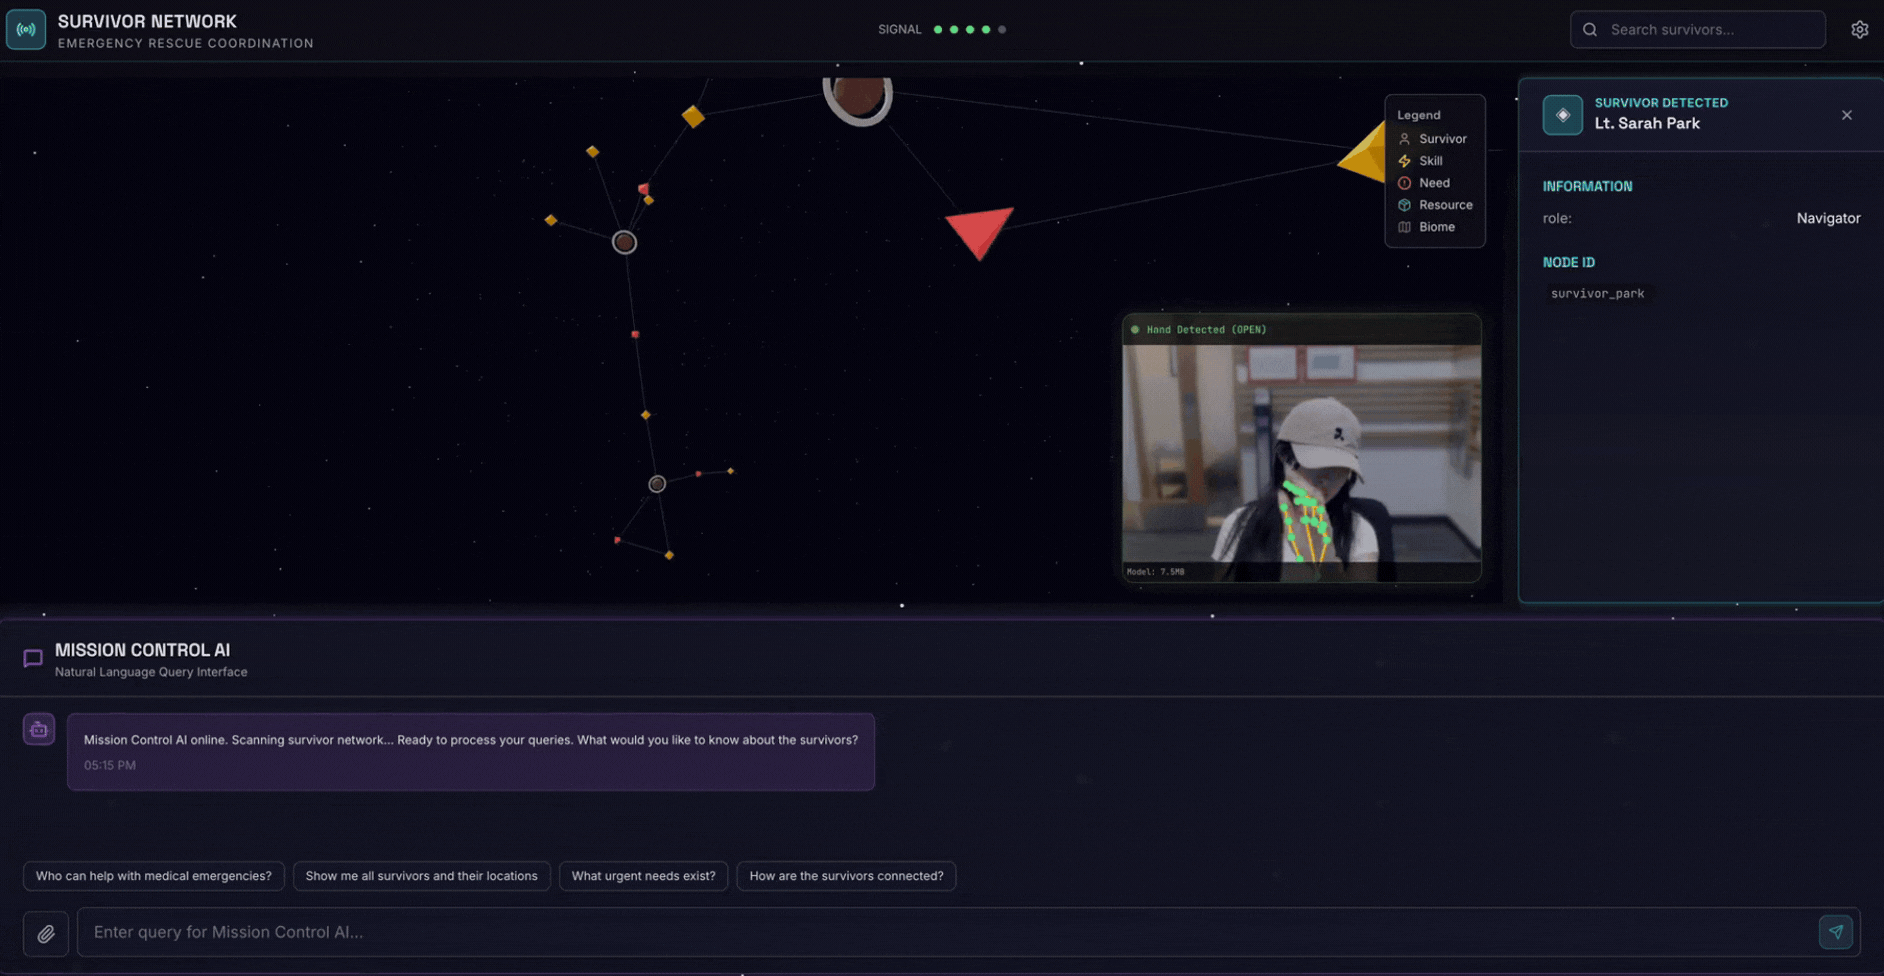Ask "Who can help with medical emergencies?"
This screenshot has width=1884, height=976.
[154, 876]
